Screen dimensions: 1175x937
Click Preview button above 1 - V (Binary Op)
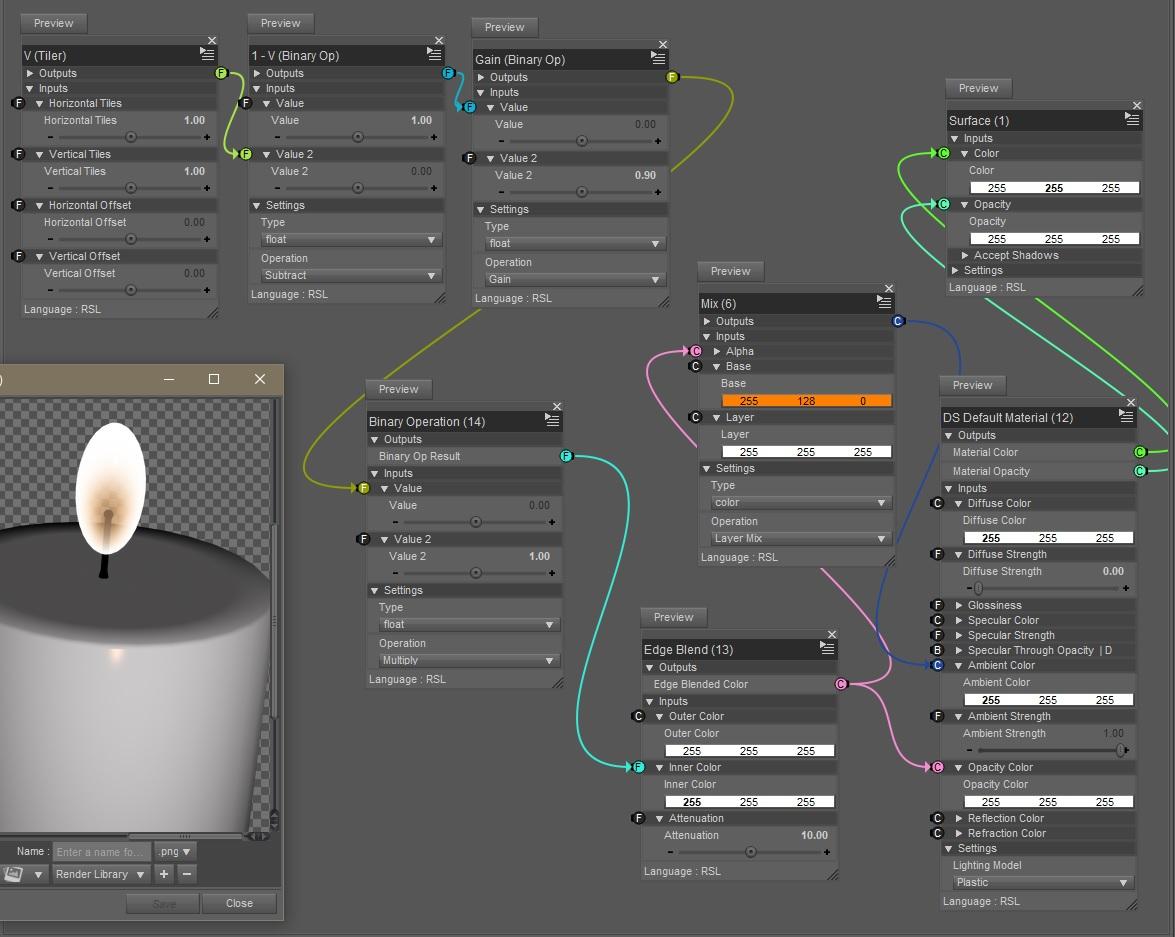pyautogui.click(x=280, y=23)
